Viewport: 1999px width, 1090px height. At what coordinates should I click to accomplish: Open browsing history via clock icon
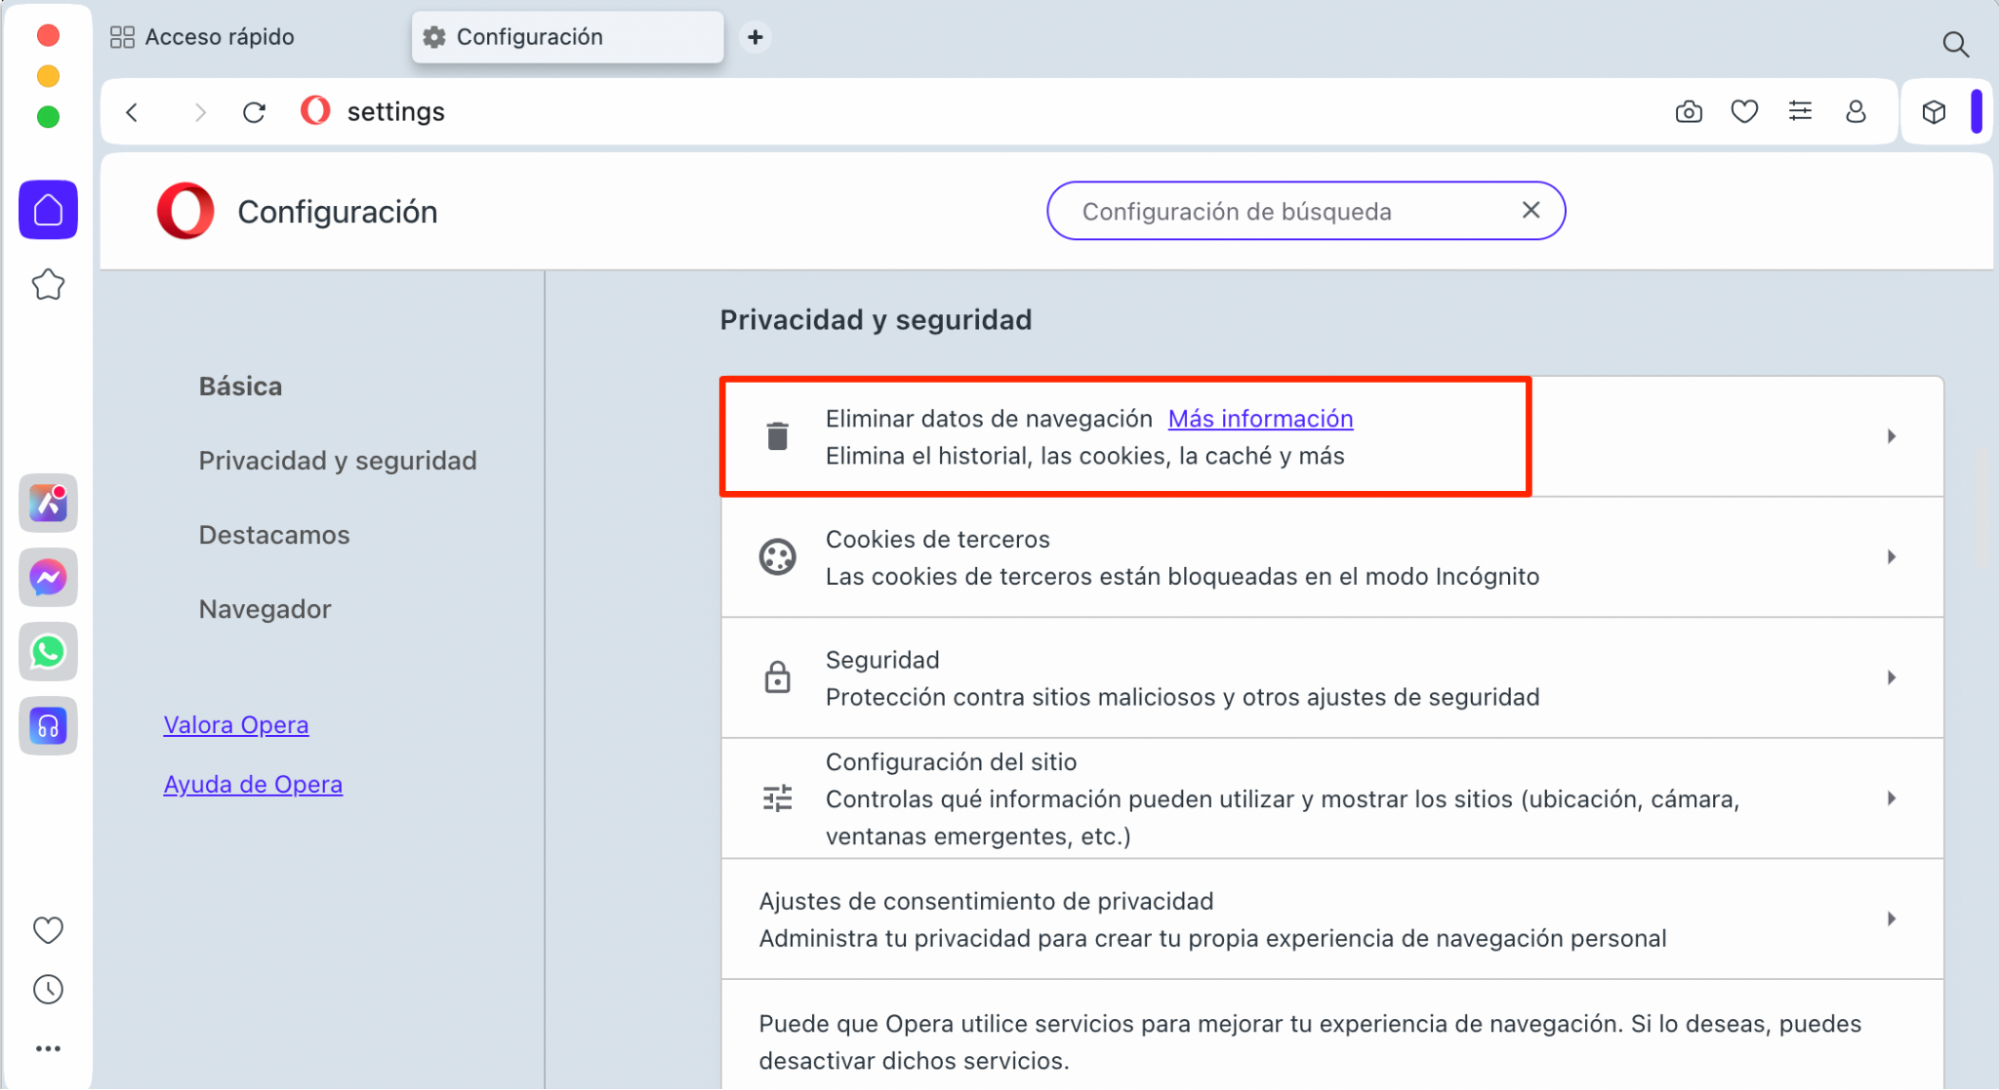pos(47,989)
